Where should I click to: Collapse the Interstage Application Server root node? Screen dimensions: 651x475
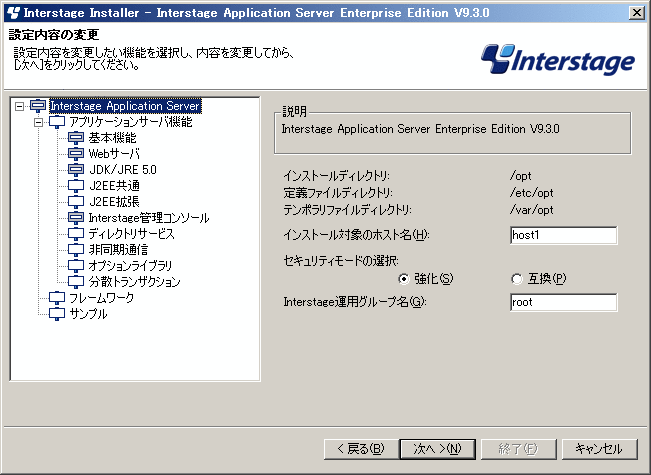[x=19, y=106]
